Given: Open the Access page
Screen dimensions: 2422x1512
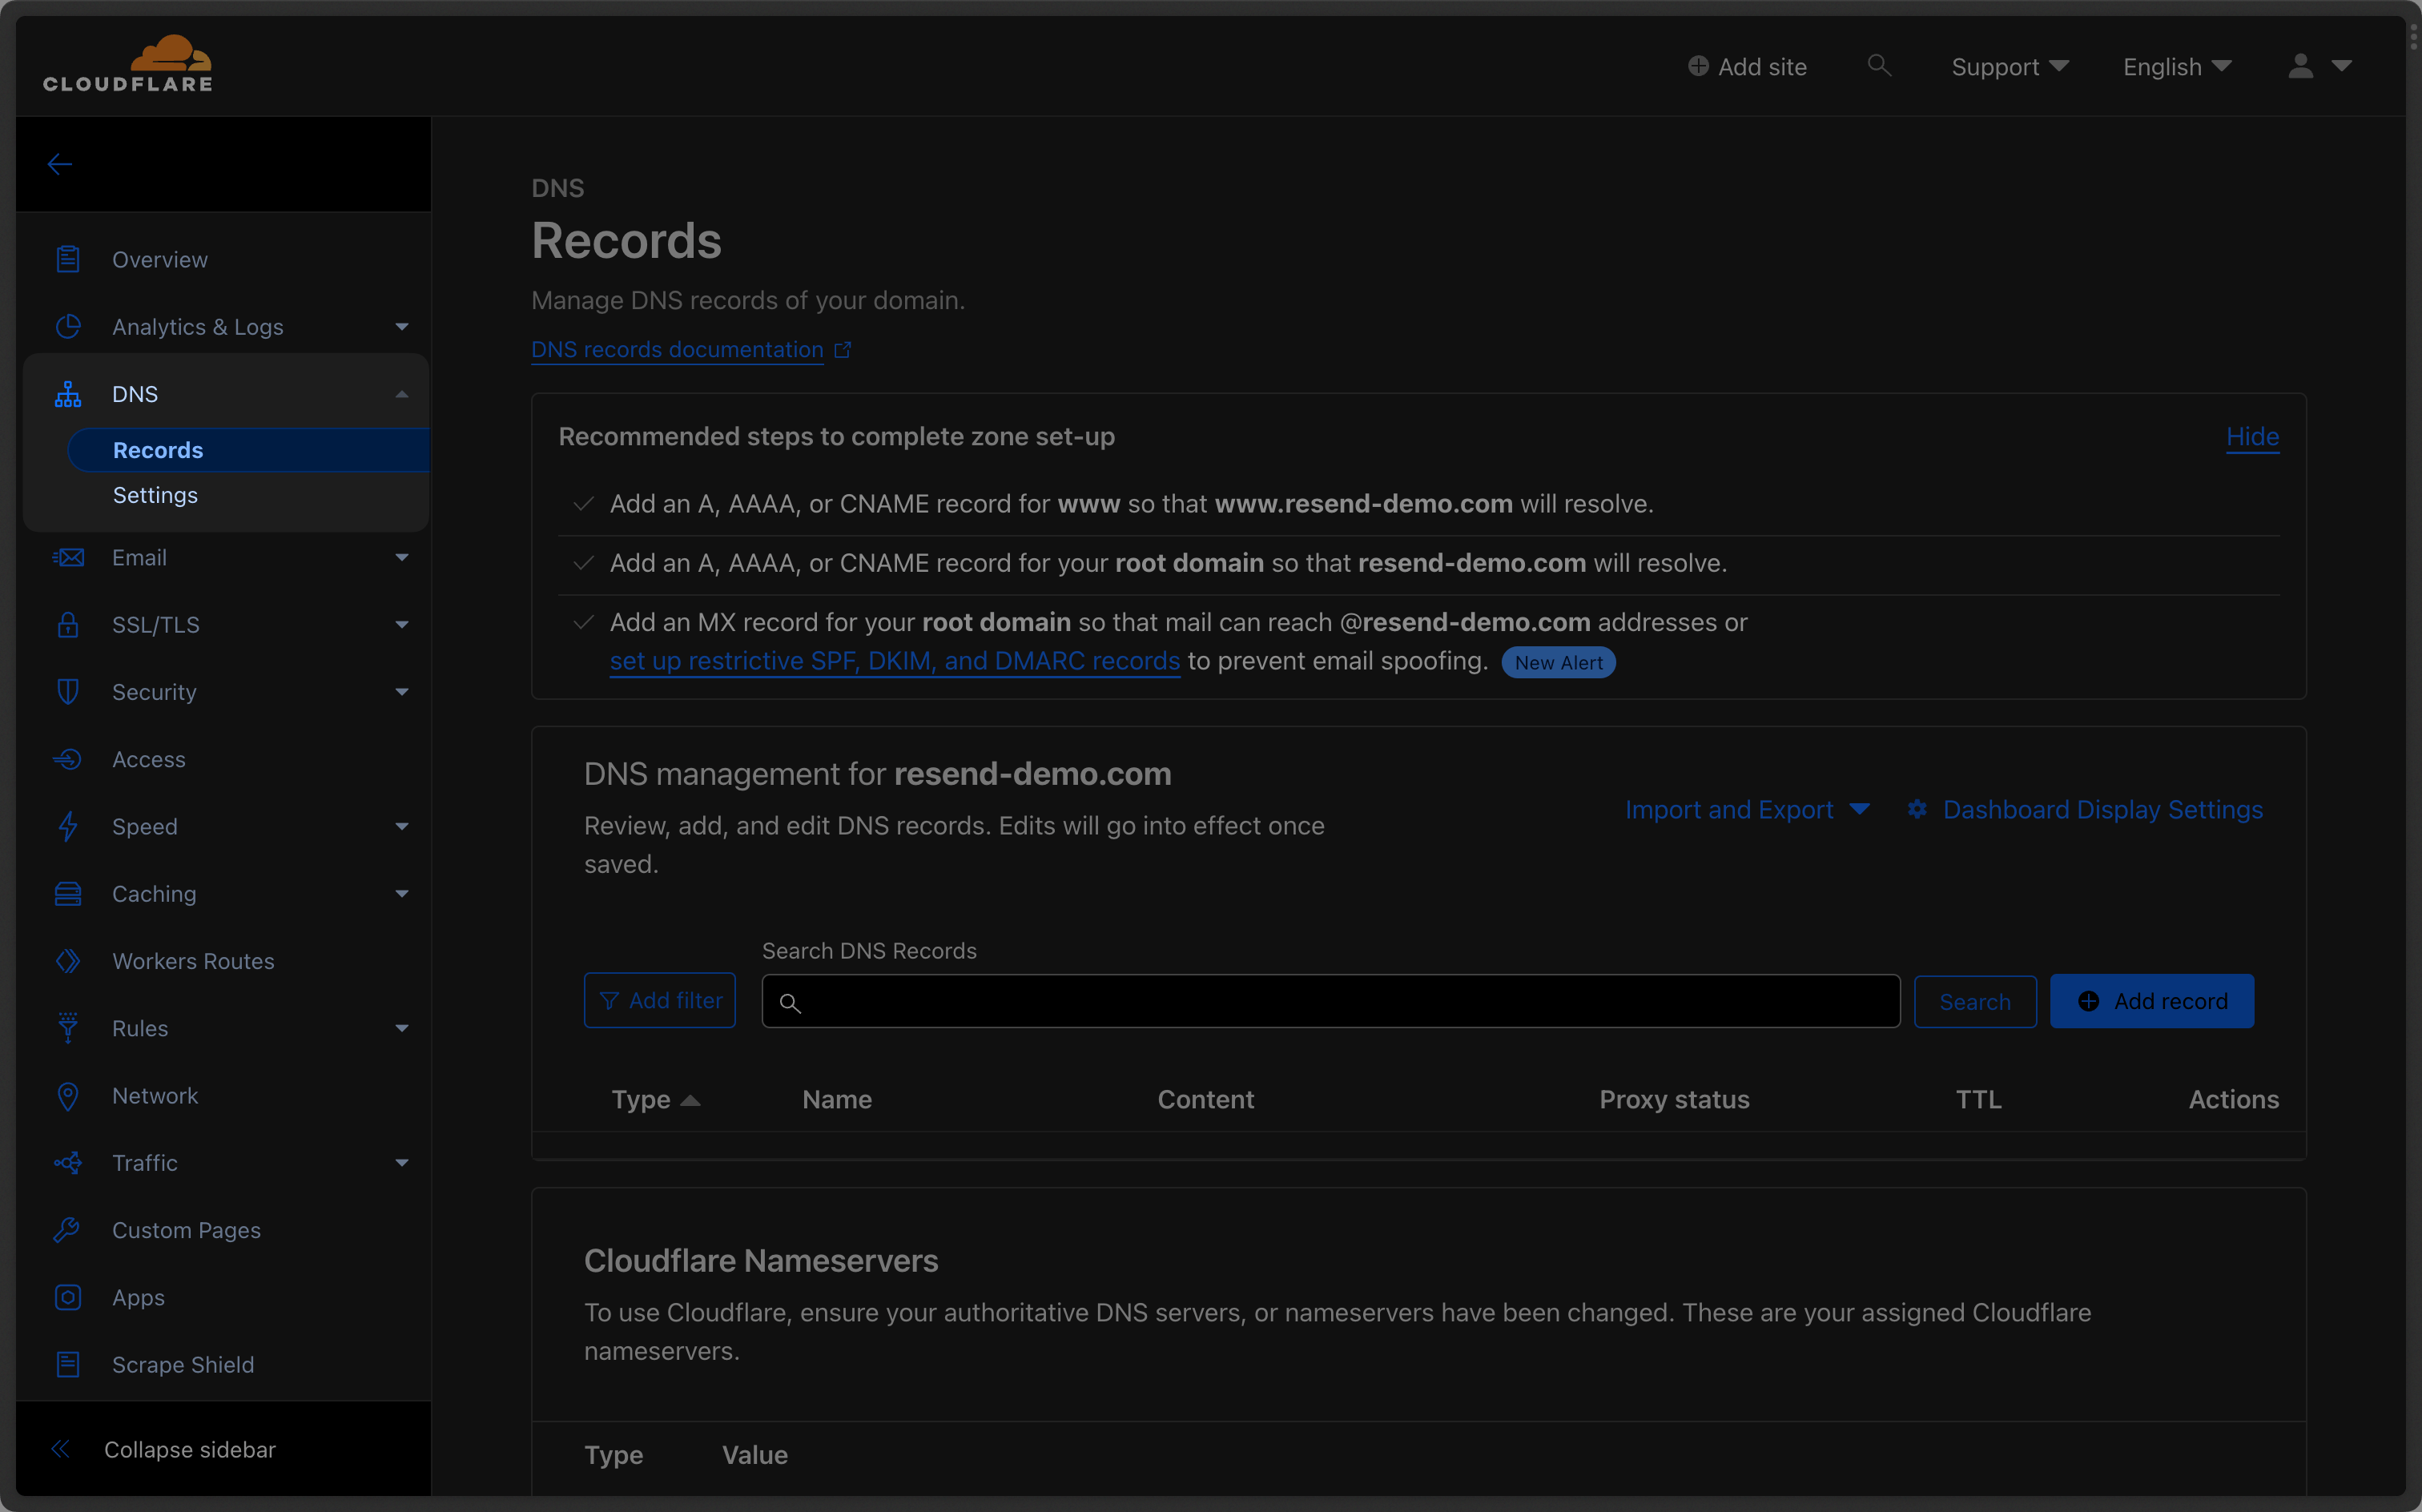Looking at the screenshot, I should [149, 759].
